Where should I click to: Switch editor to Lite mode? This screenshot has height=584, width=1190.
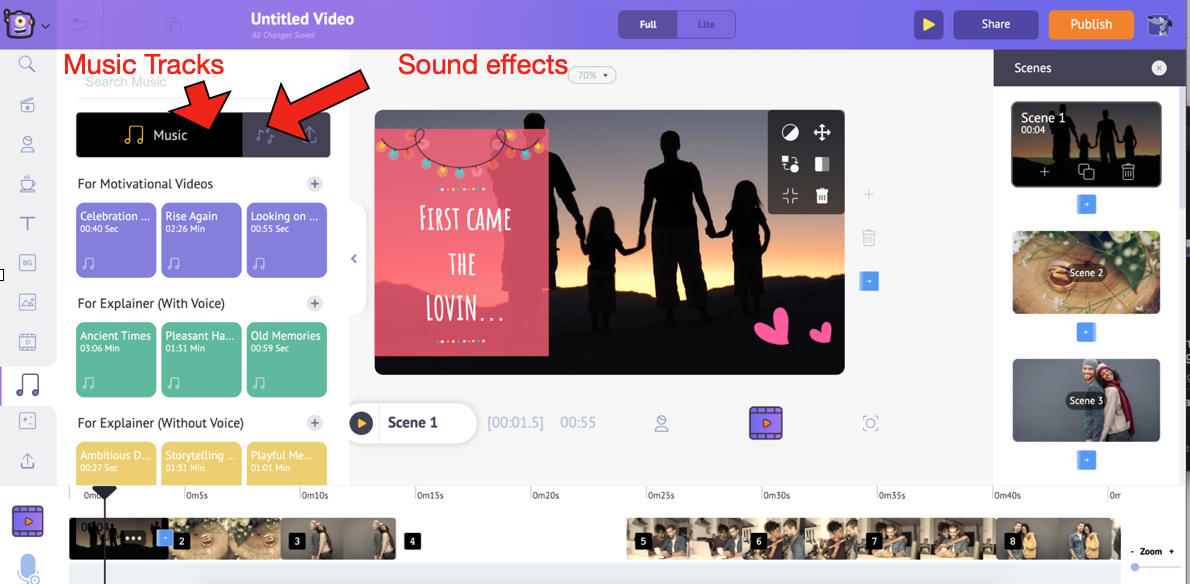click(x=706, y=24)
